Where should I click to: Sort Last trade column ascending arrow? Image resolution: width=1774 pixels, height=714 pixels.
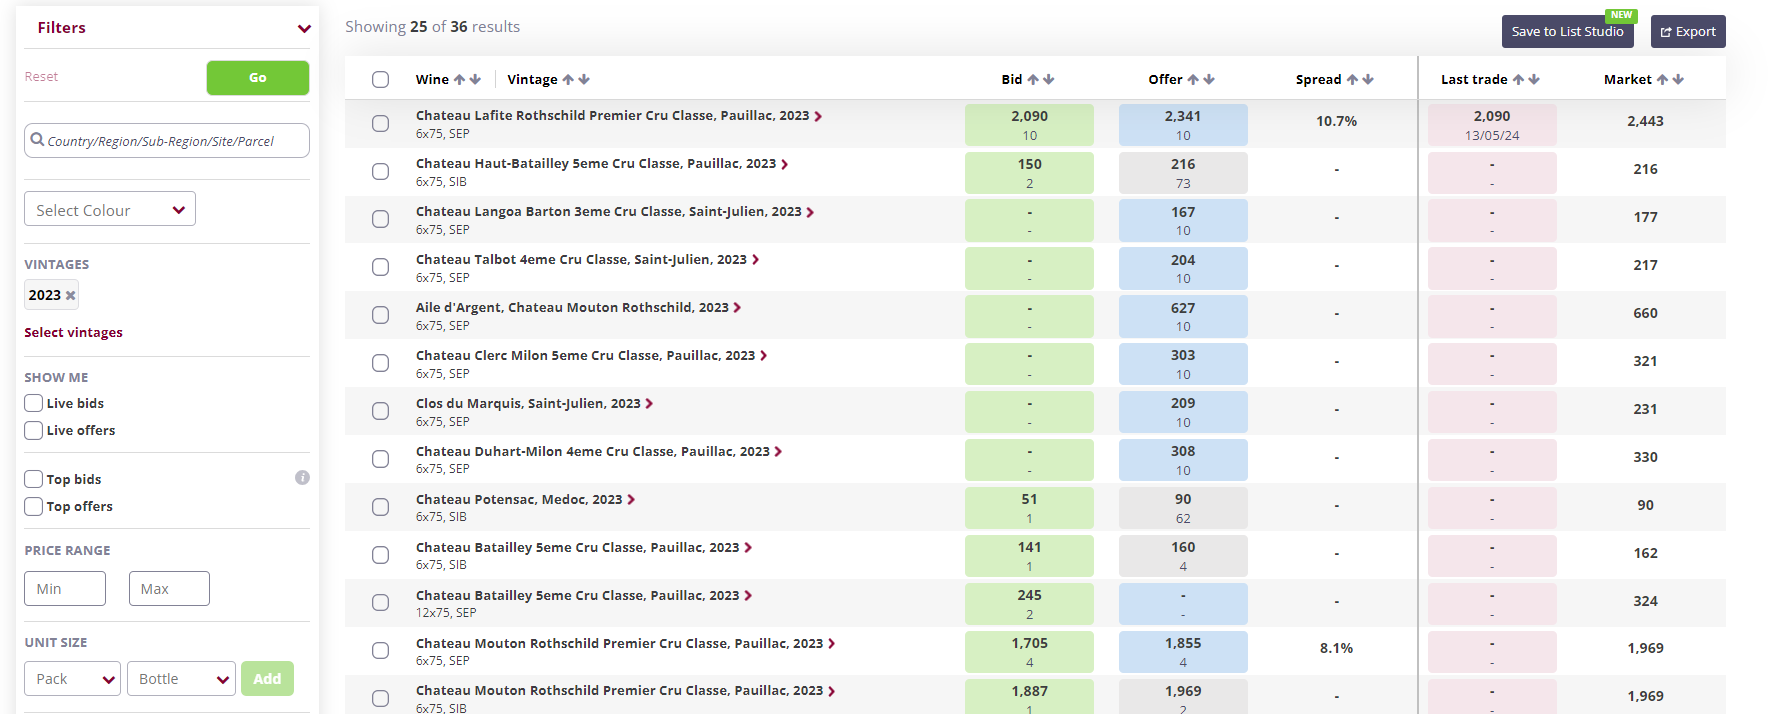1518,79
